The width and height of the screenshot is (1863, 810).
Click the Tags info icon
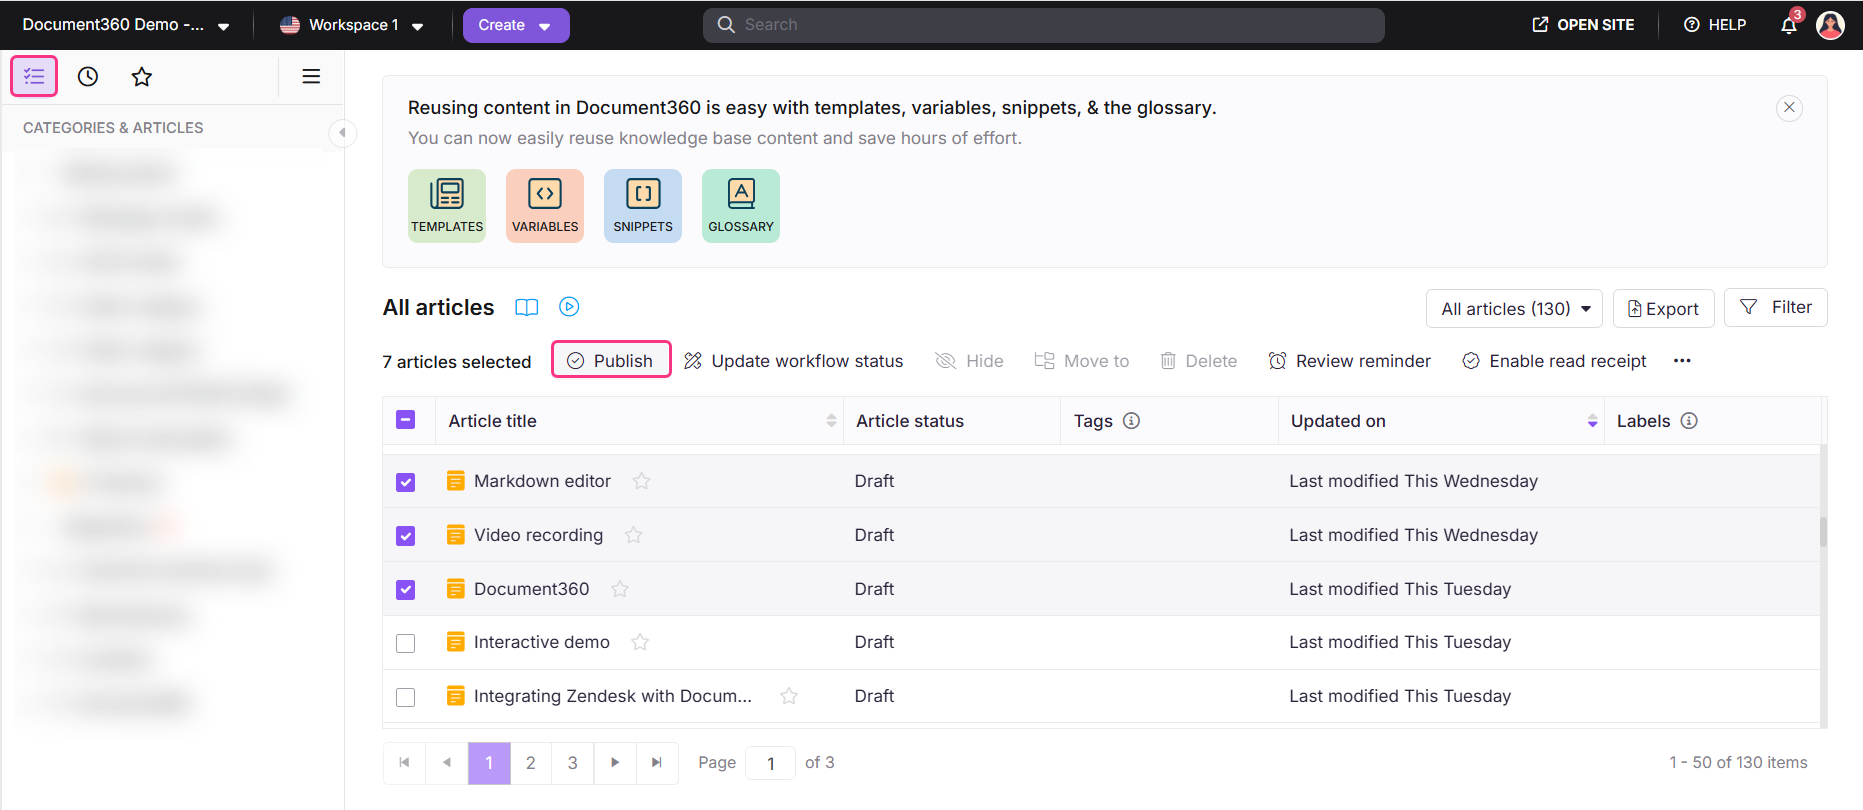point(1131,421)
